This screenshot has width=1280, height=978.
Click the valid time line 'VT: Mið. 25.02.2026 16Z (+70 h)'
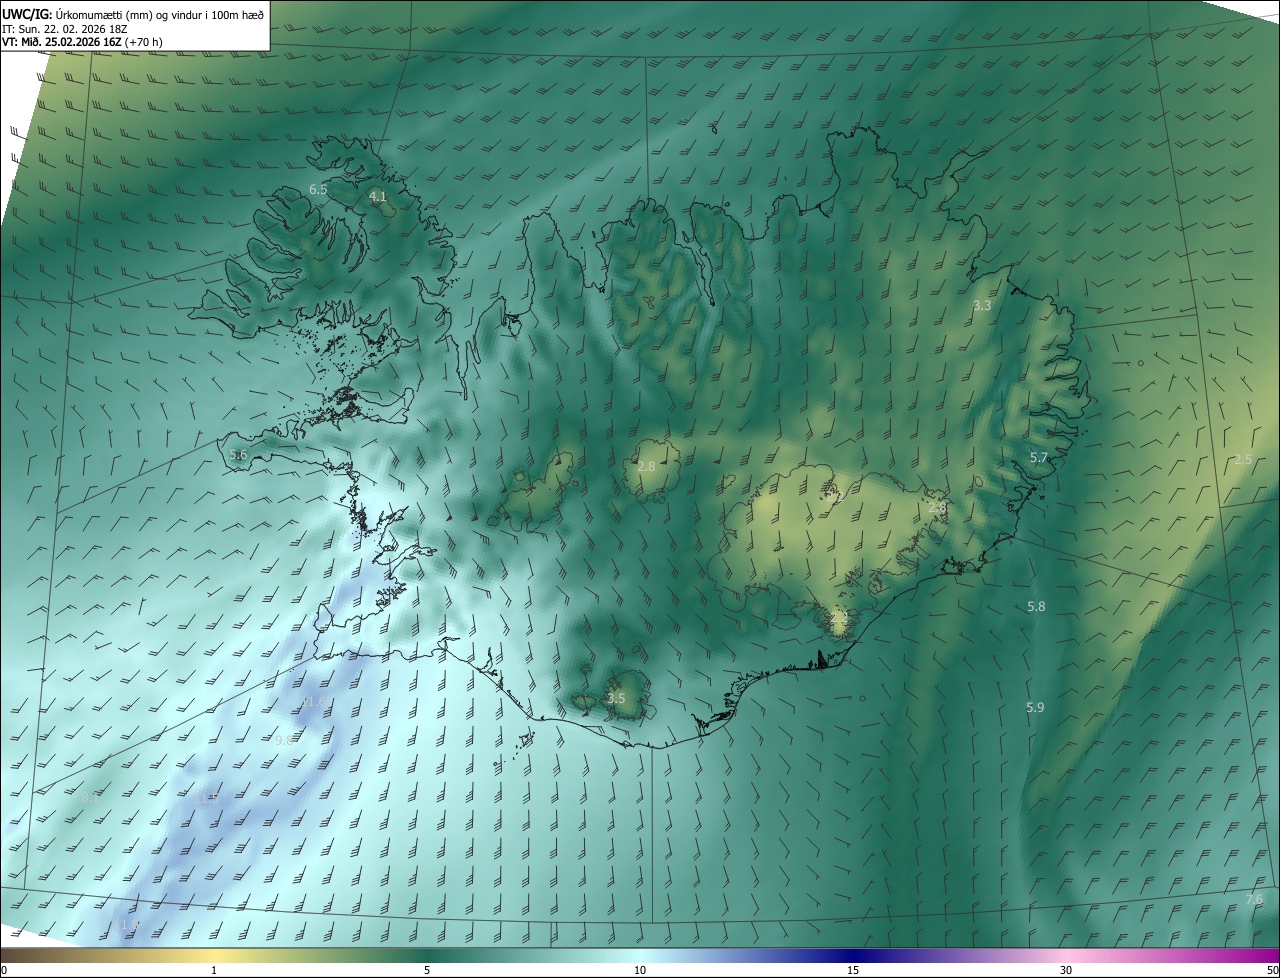[x=82, y=42]
